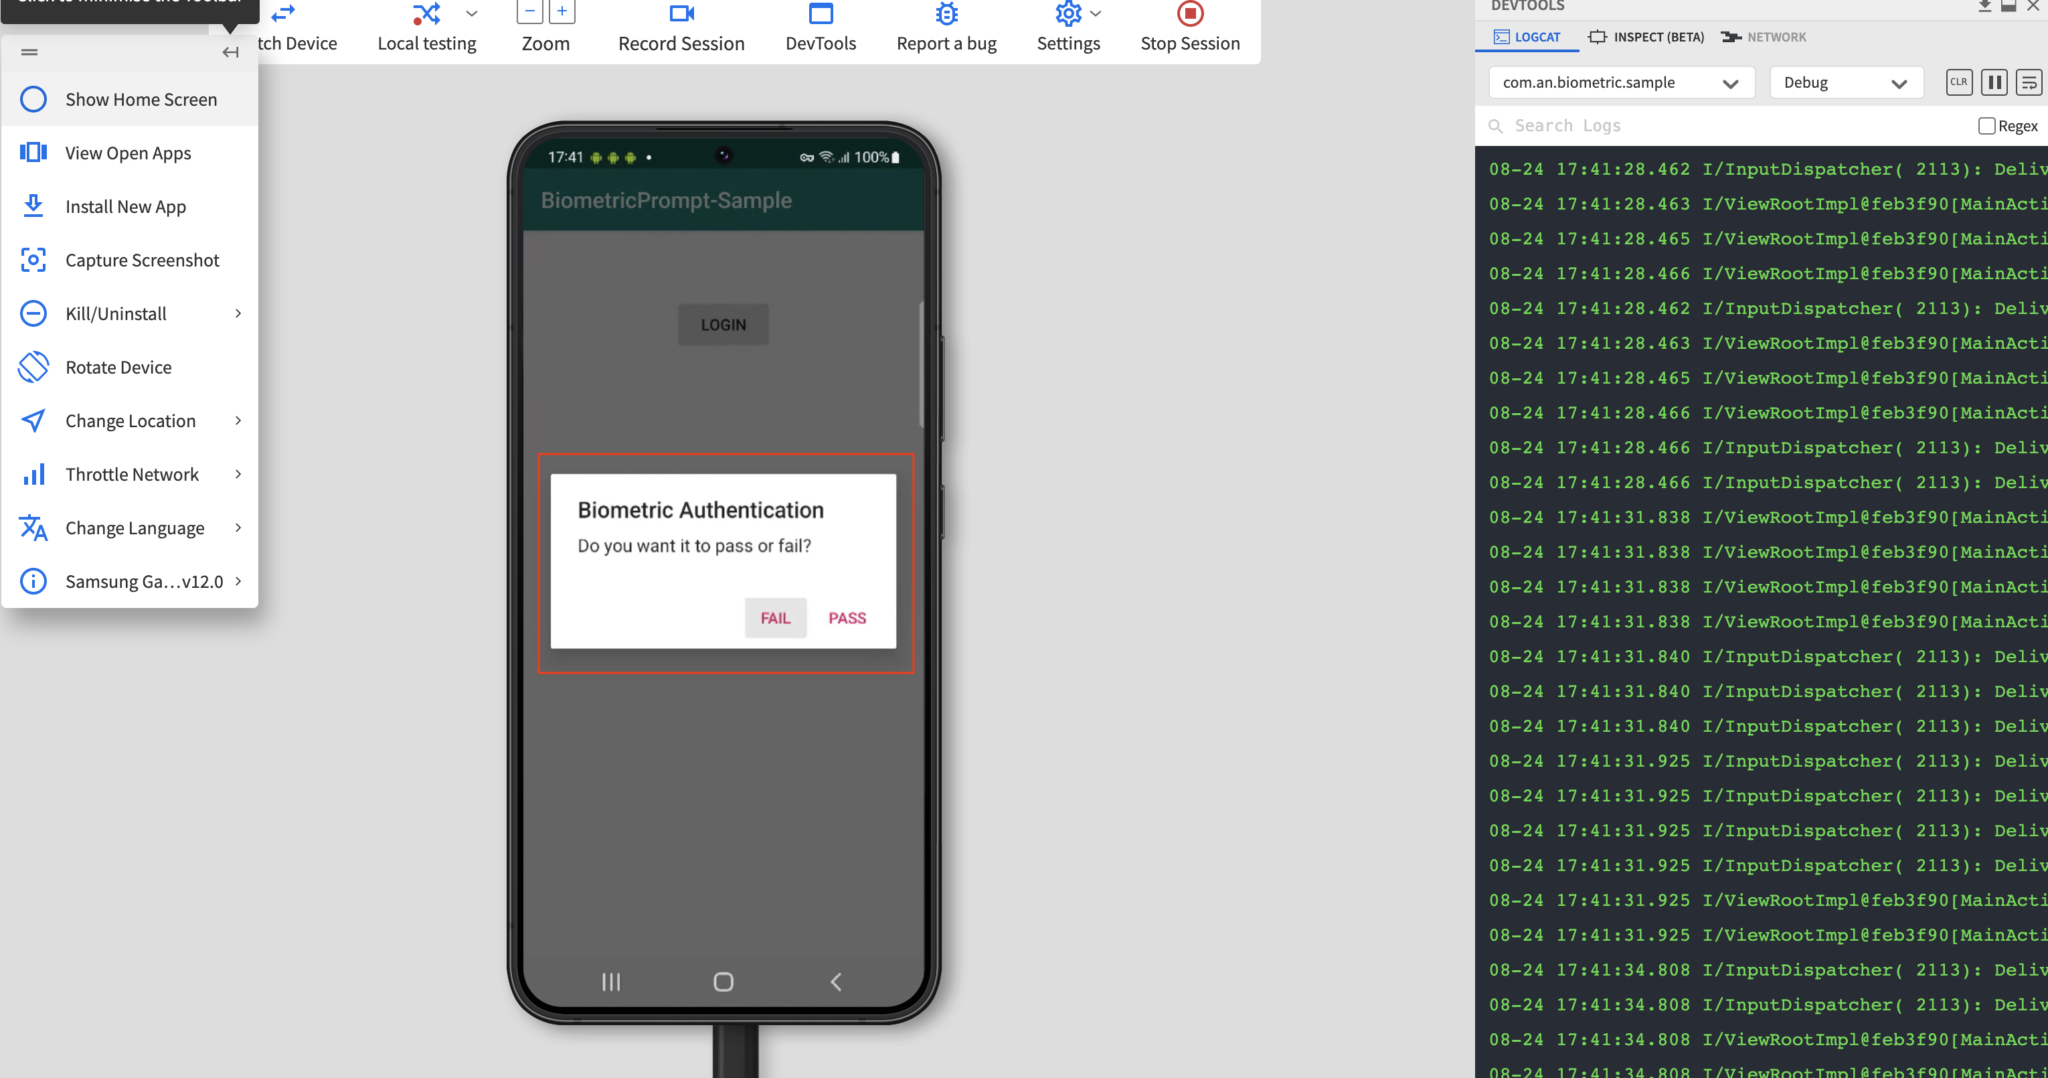Screen dimensions: 2048x1078
Task: Click the Zoom minus stepper button
Action: 529,11
